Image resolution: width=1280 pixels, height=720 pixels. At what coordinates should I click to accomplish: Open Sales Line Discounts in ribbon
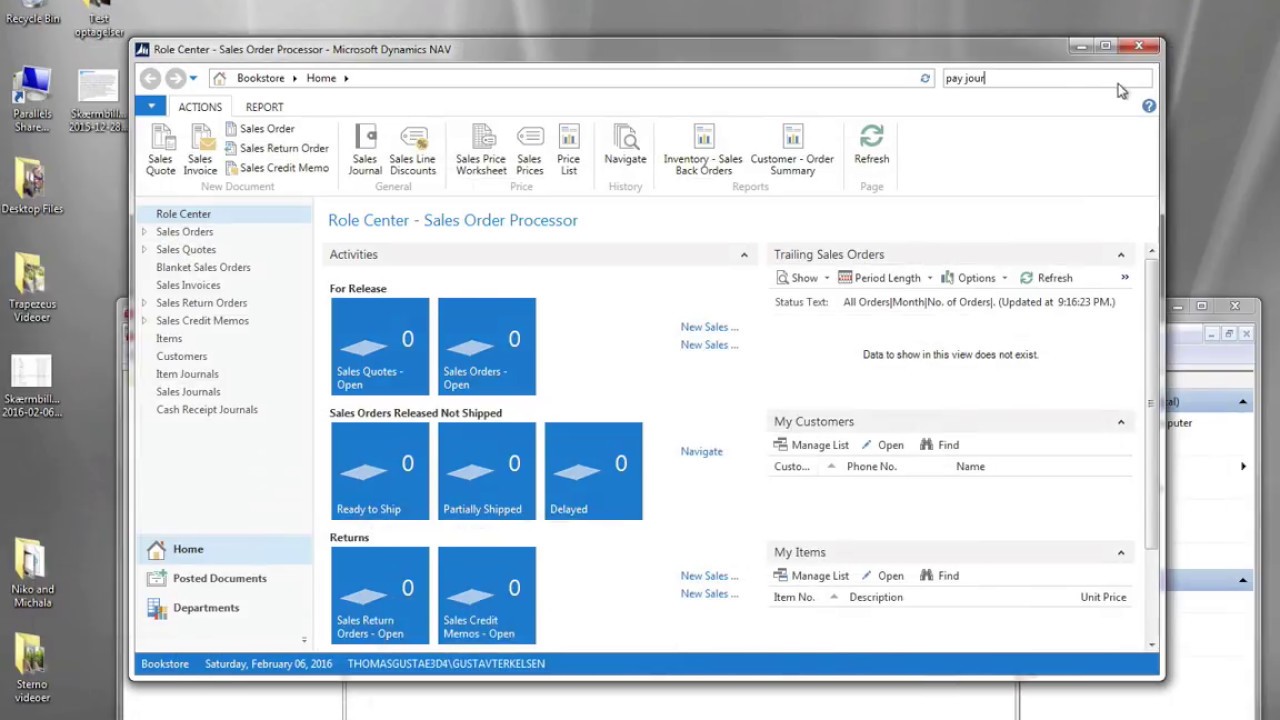click(x=413, y=150)
